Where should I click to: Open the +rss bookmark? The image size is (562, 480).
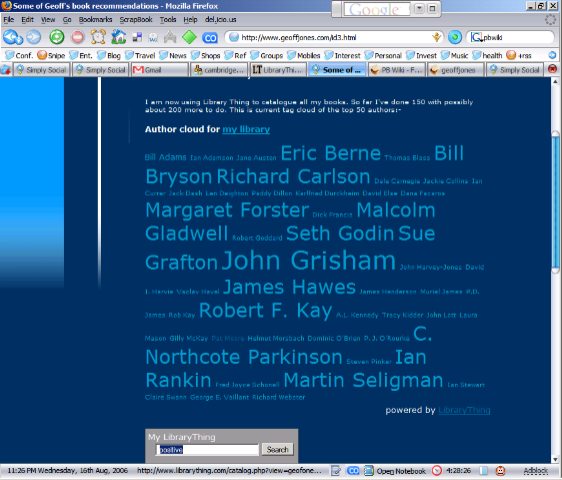519,55
